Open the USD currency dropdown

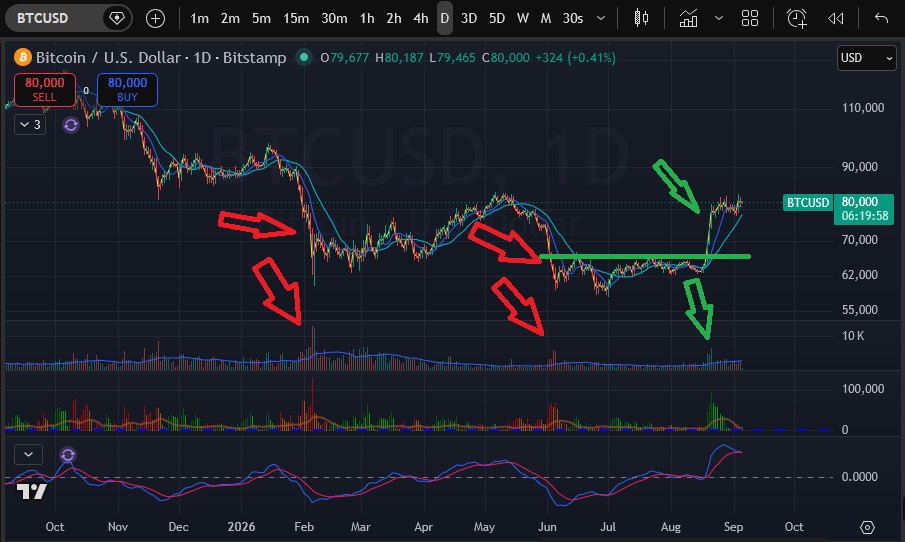tap(866, 58)
